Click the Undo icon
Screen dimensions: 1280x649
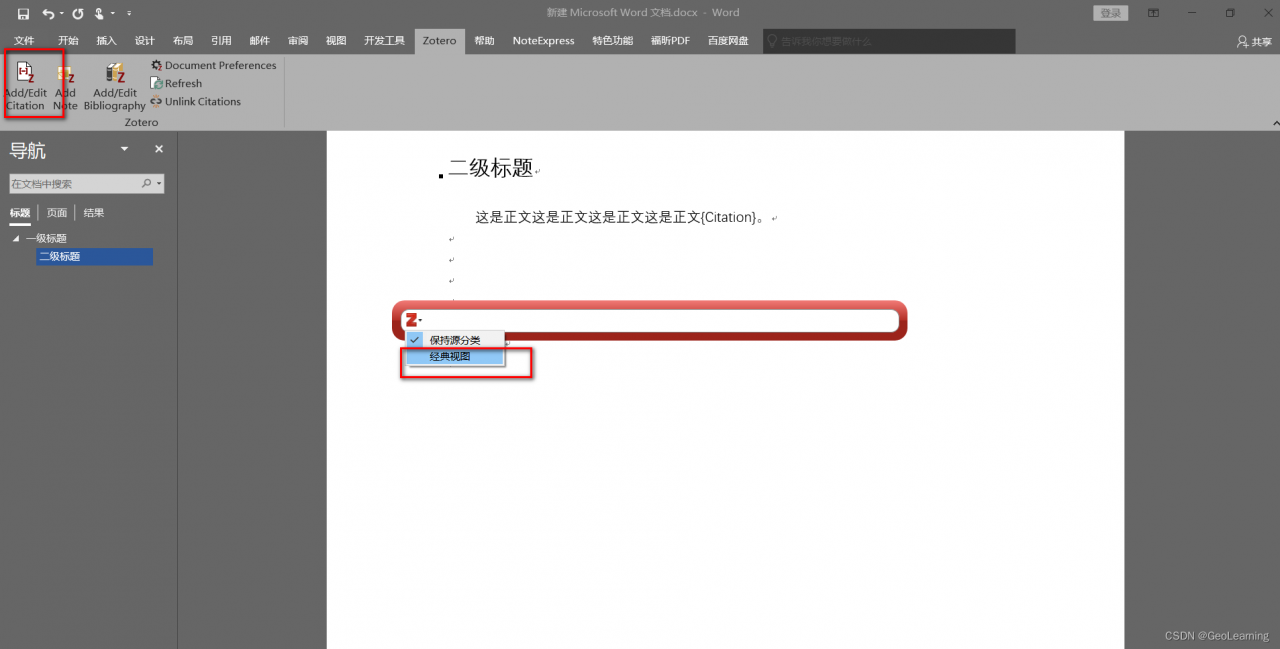(49, 13)
